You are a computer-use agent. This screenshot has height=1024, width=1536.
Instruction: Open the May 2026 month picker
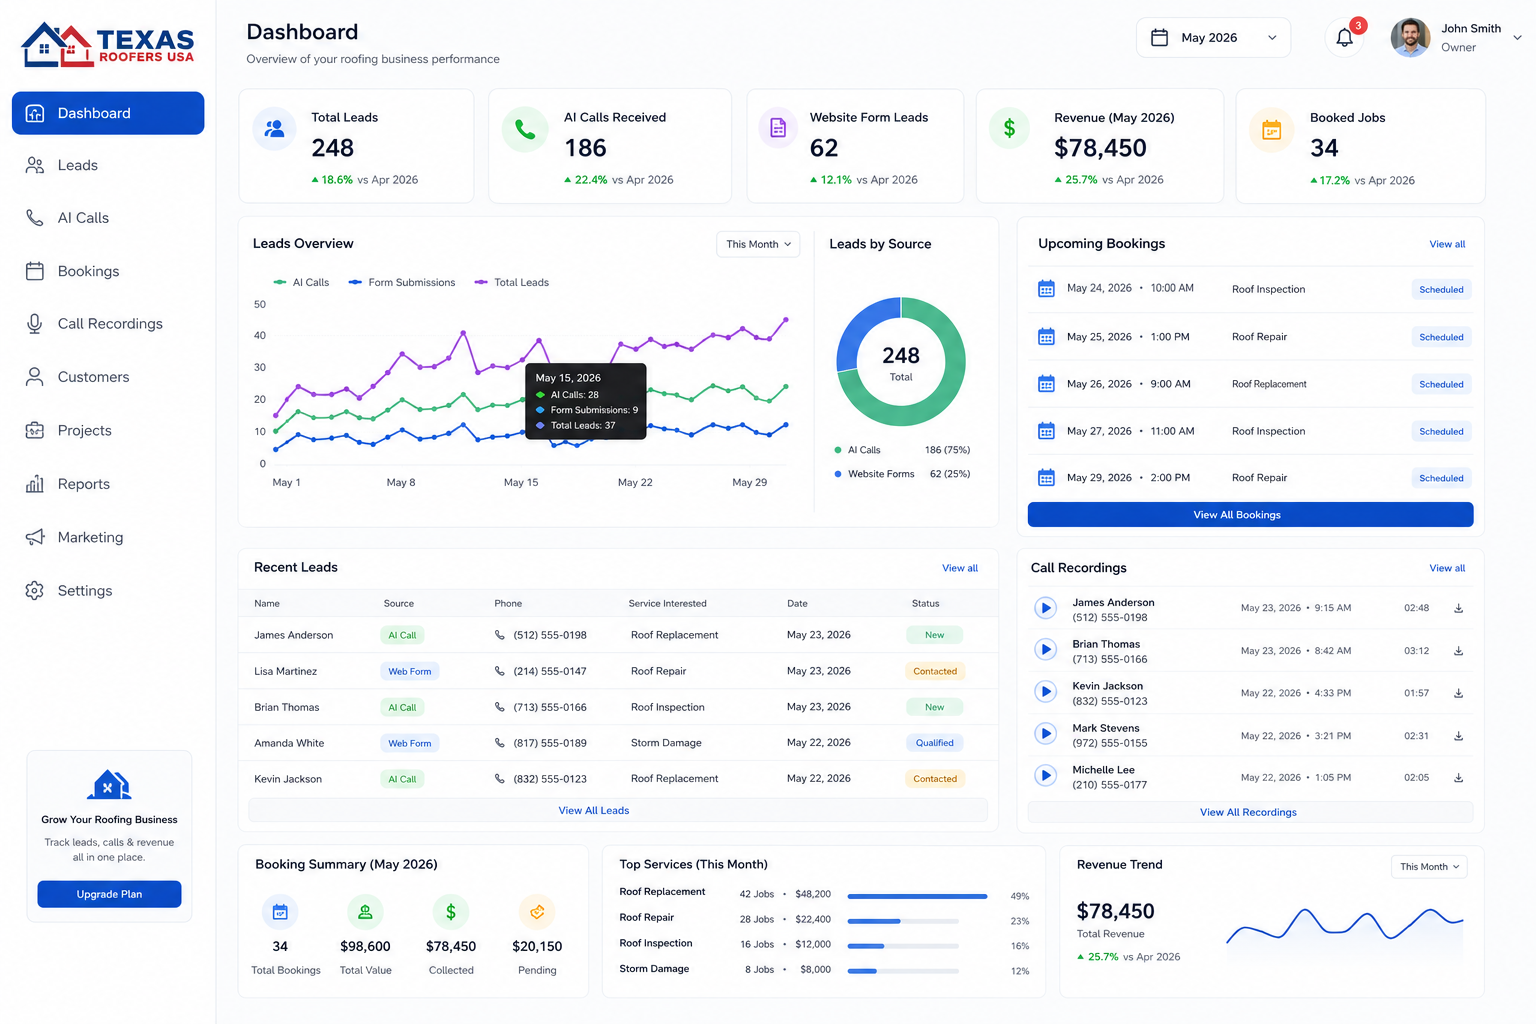[1213, 38]
